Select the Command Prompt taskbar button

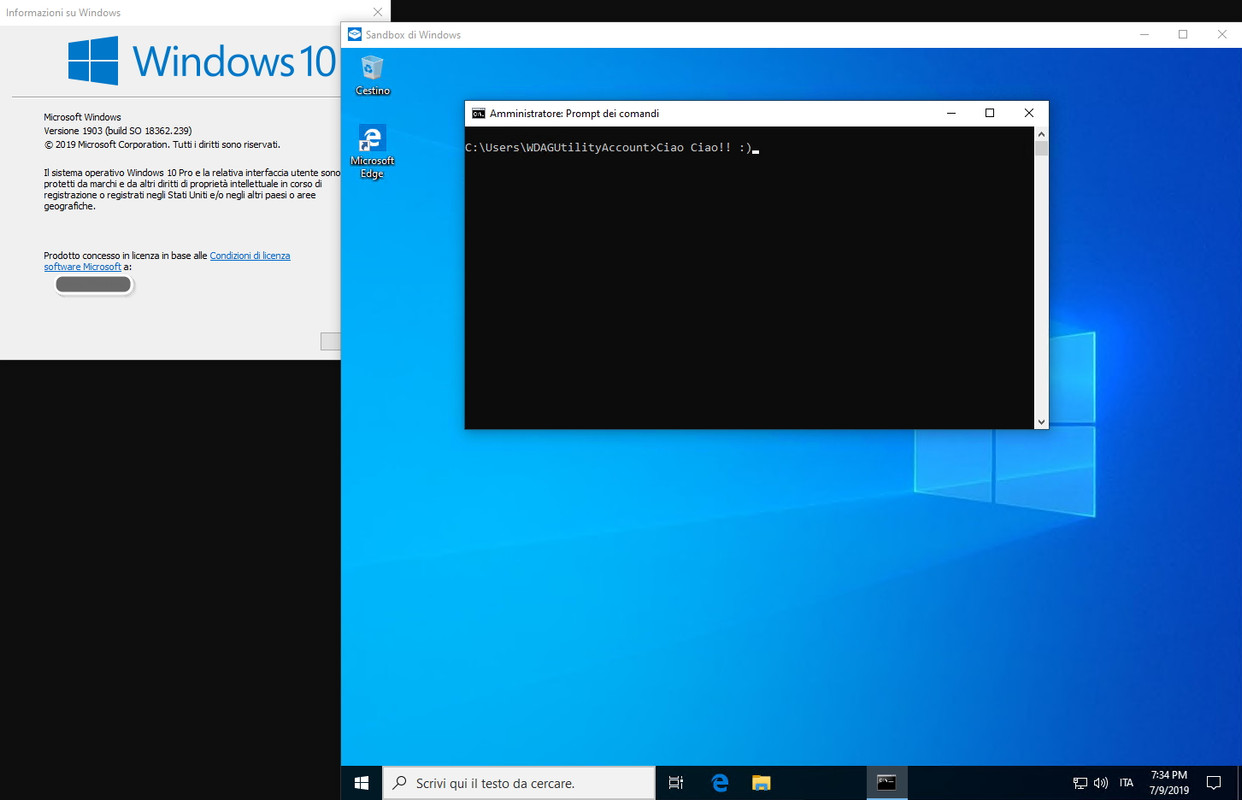click(886, 783)
